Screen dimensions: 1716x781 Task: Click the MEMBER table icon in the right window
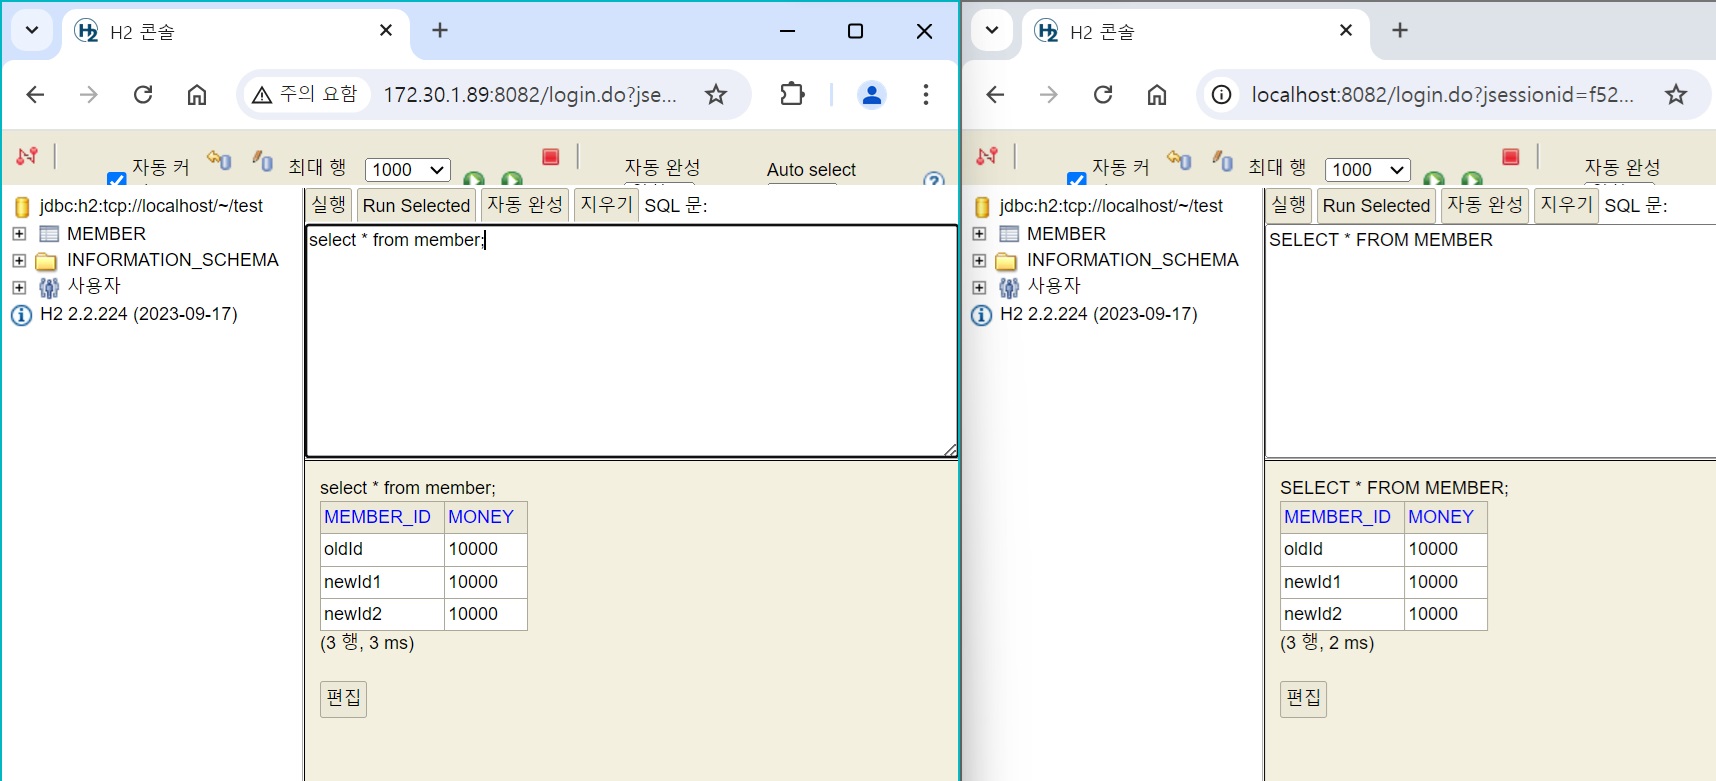tap(1009, 234)
